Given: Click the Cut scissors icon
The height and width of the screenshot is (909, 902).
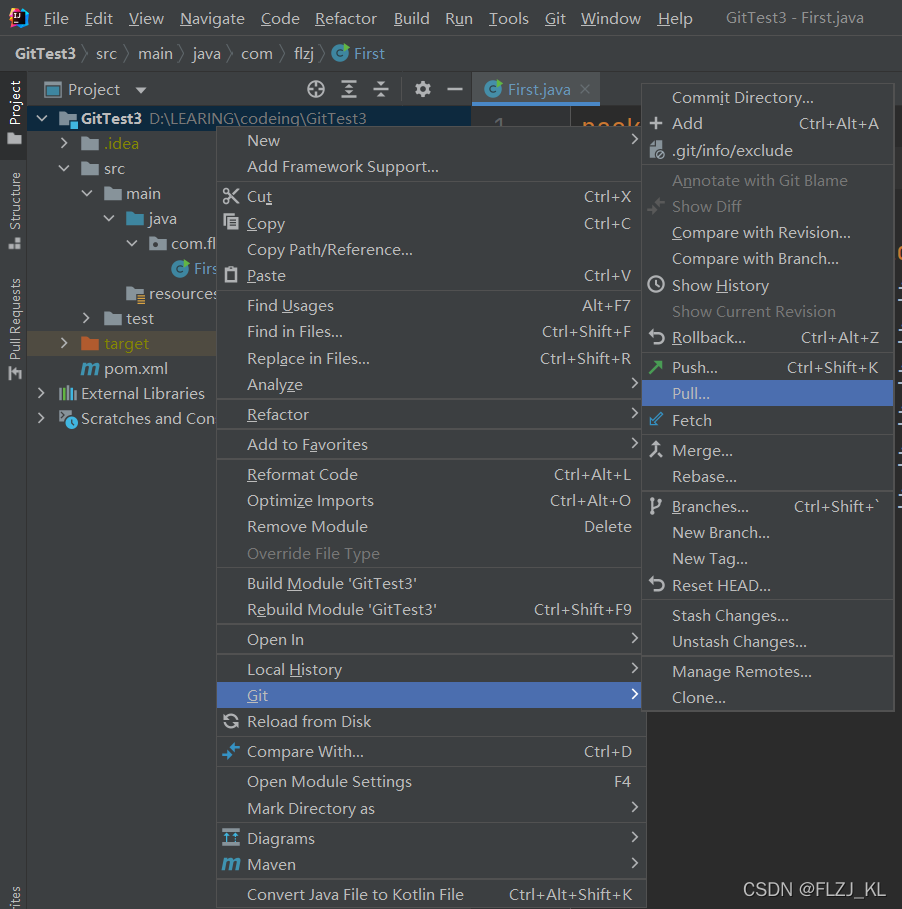Looking at the screenshot, I should [231, 197].
